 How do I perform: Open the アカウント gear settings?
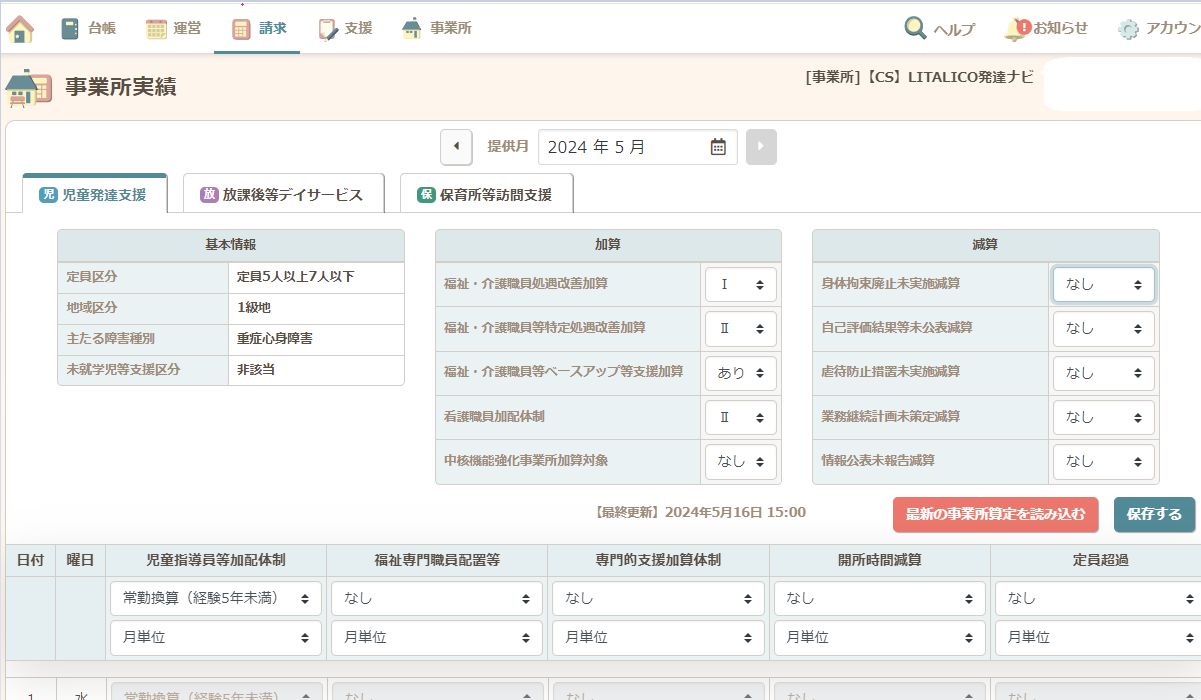click(1129, 29)
